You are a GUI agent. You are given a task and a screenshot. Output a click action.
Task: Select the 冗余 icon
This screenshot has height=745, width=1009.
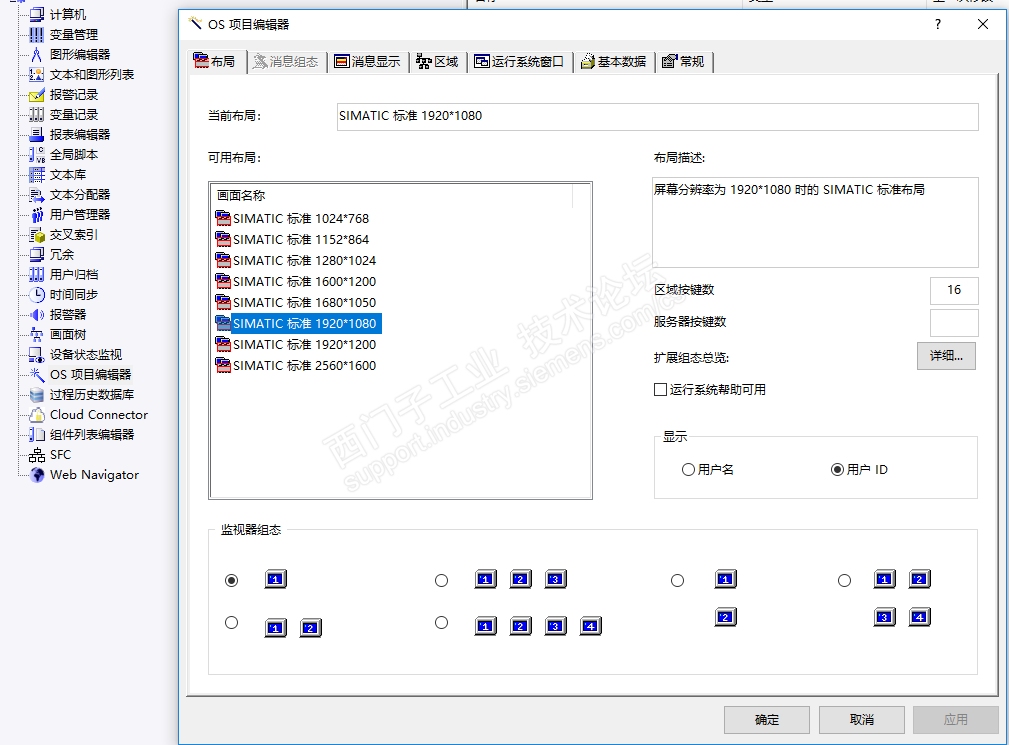[x=37, y=254]
